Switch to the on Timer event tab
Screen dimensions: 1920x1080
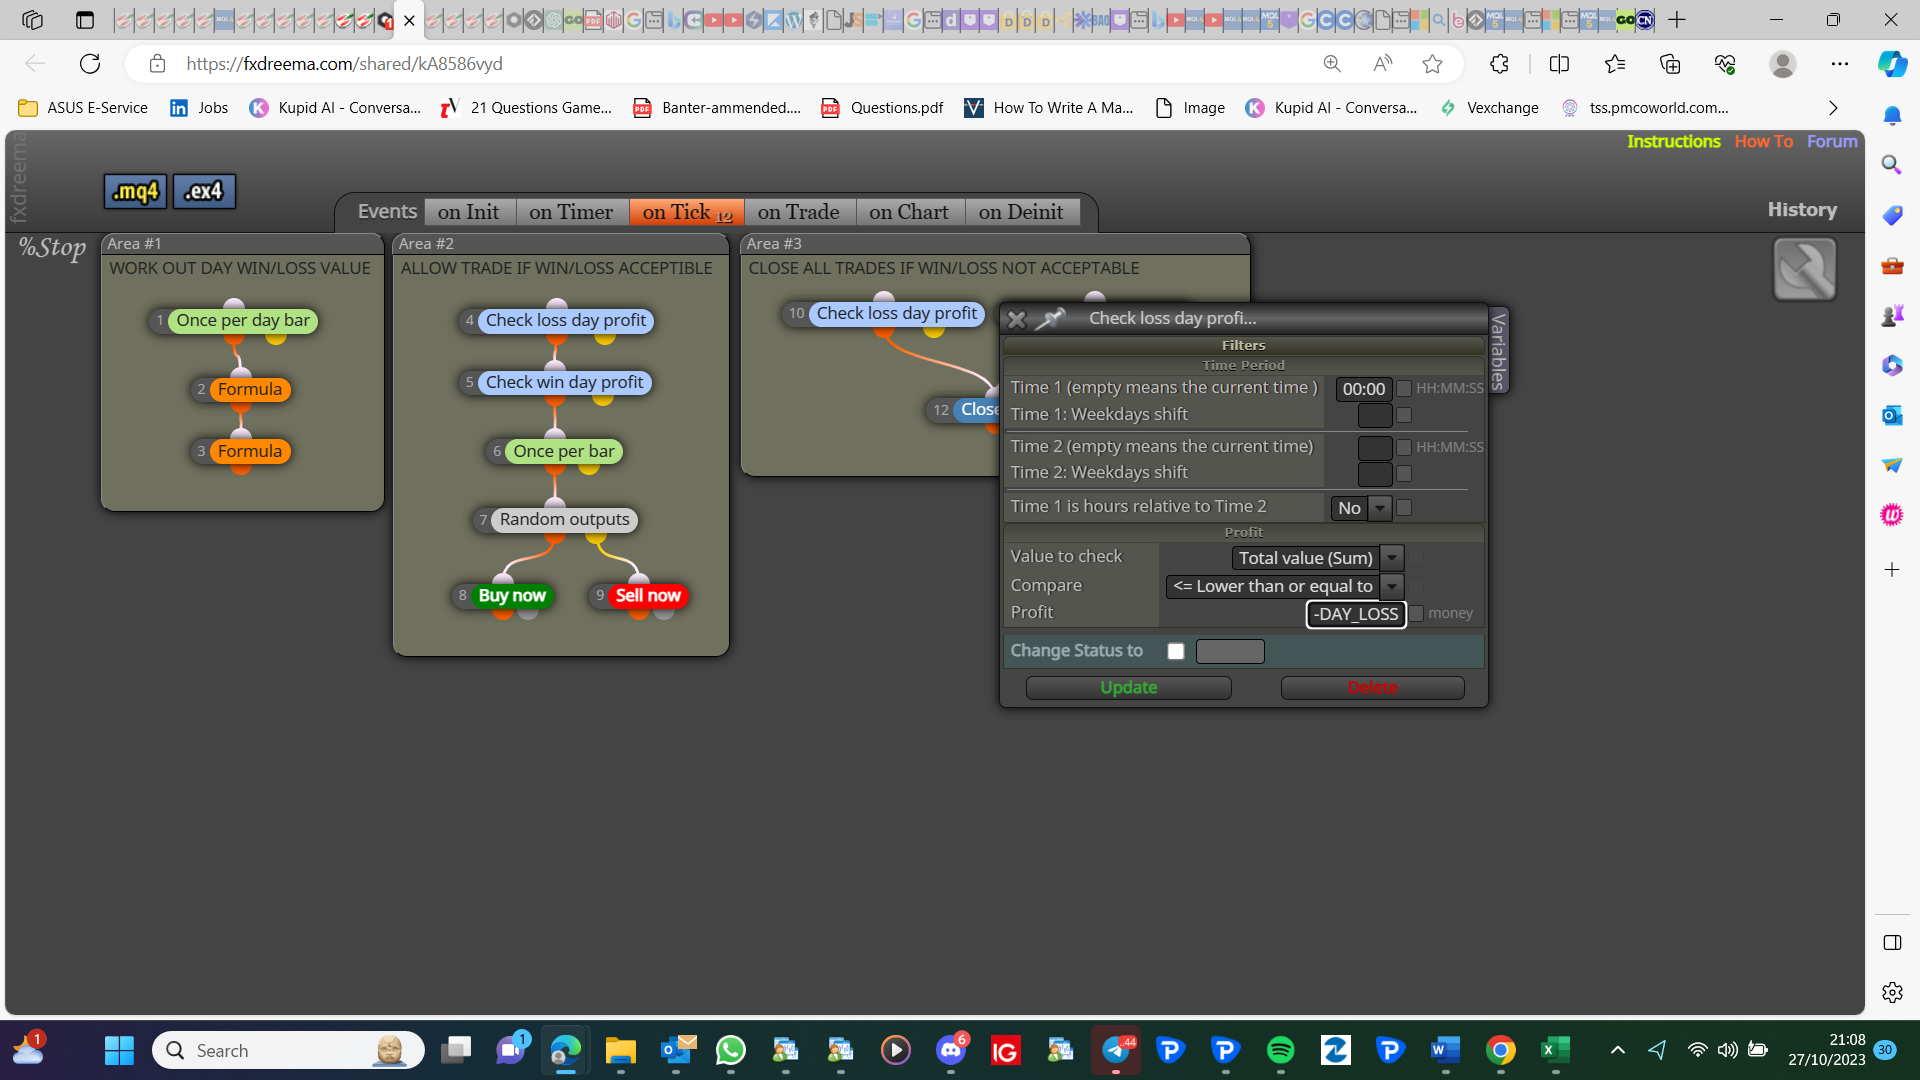click(571, 212)
